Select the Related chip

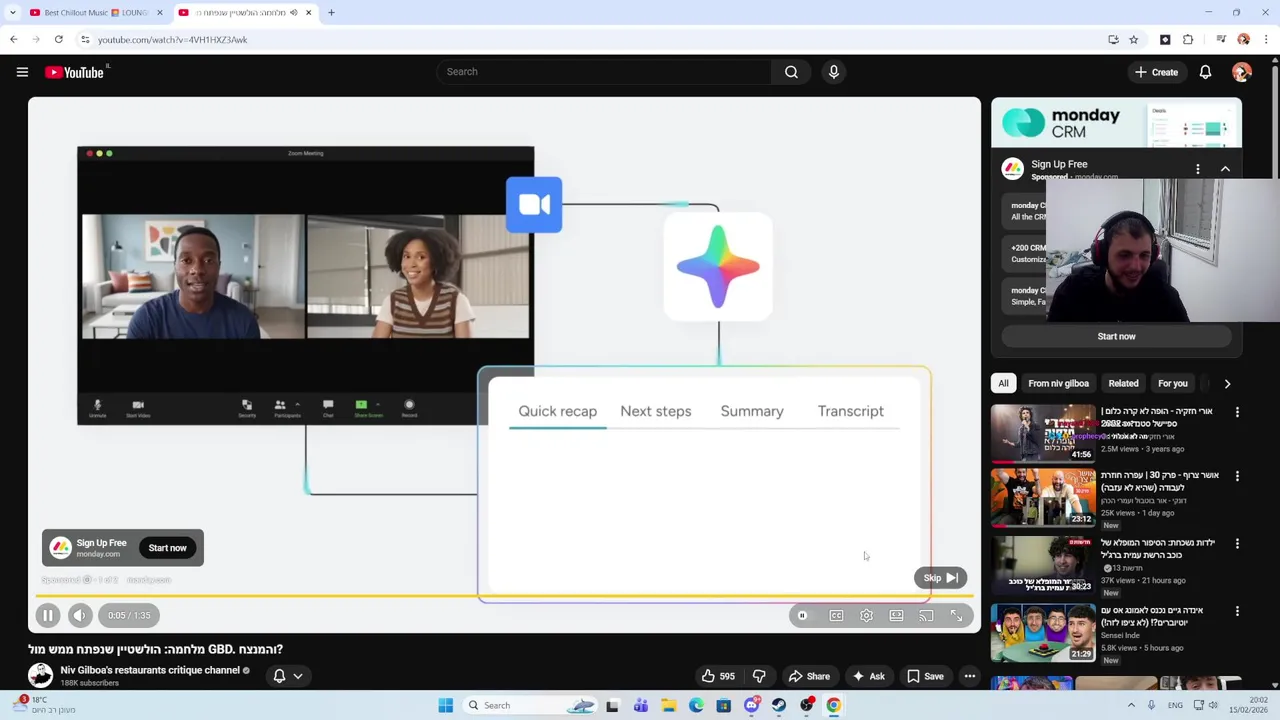[x=1123, y=383]
